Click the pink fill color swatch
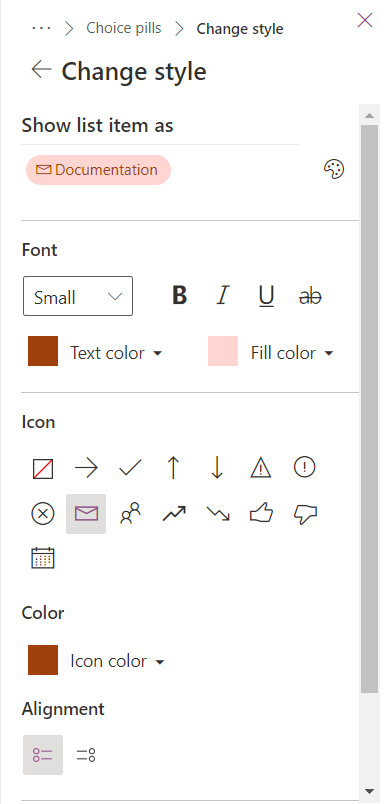384x804 pixels. (x=223, y=351)
